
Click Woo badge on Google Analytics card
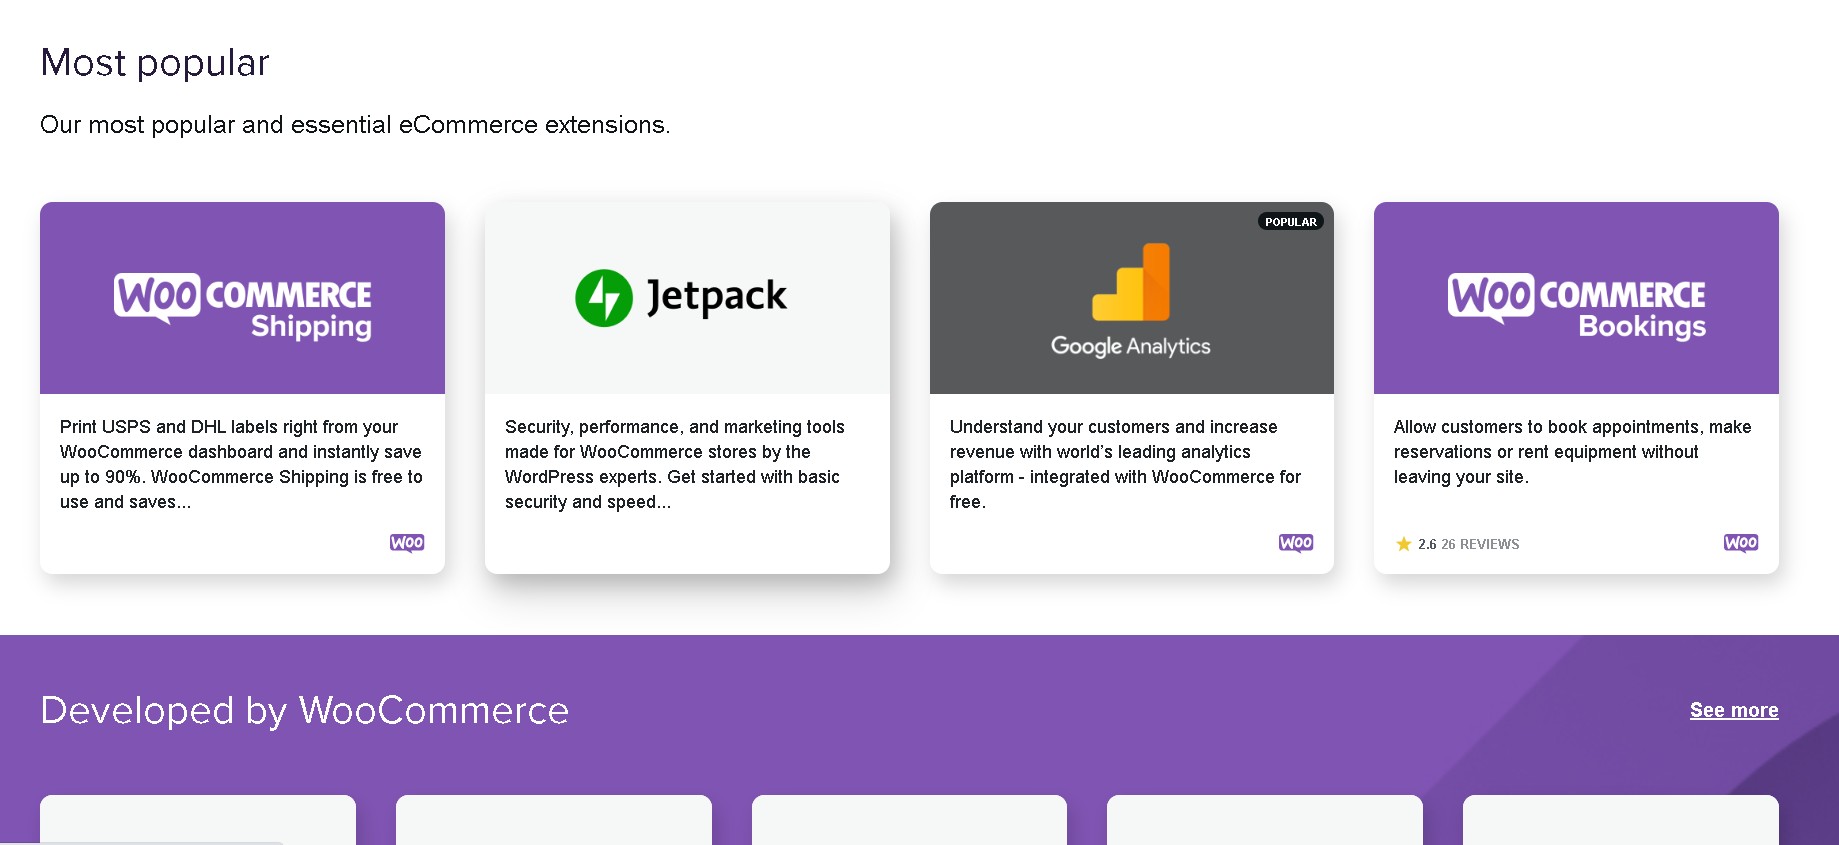click(1296, 543)
